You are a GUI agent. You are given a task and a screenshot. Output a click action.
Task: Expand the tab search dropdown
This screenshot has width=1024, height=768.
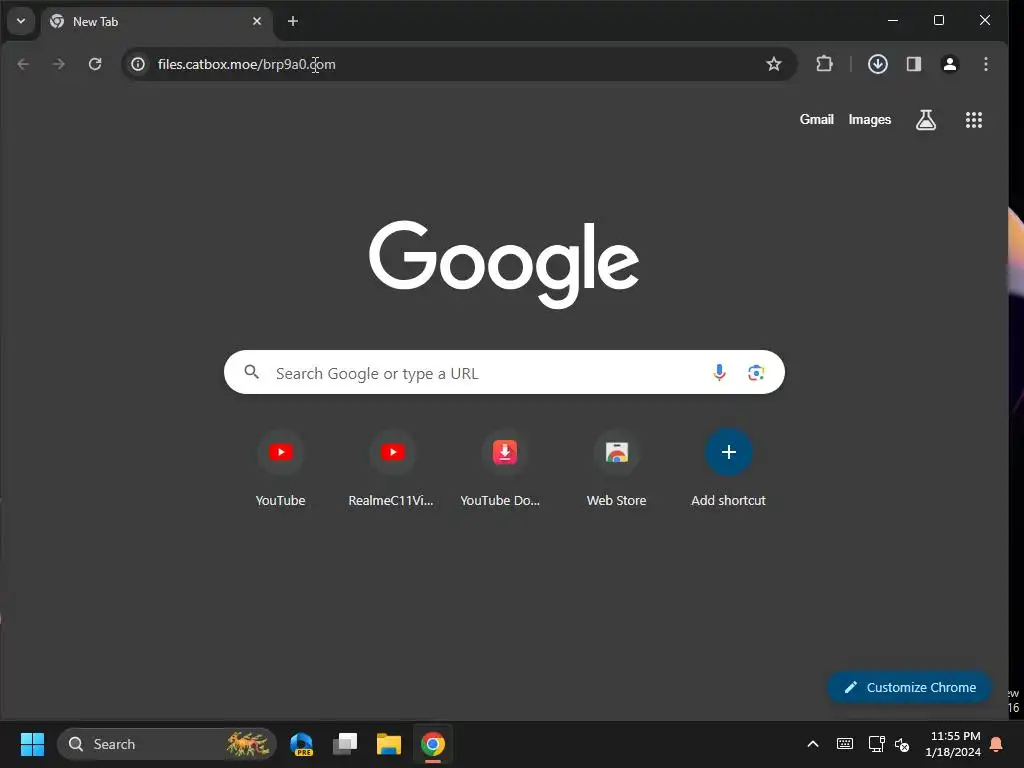21,21
